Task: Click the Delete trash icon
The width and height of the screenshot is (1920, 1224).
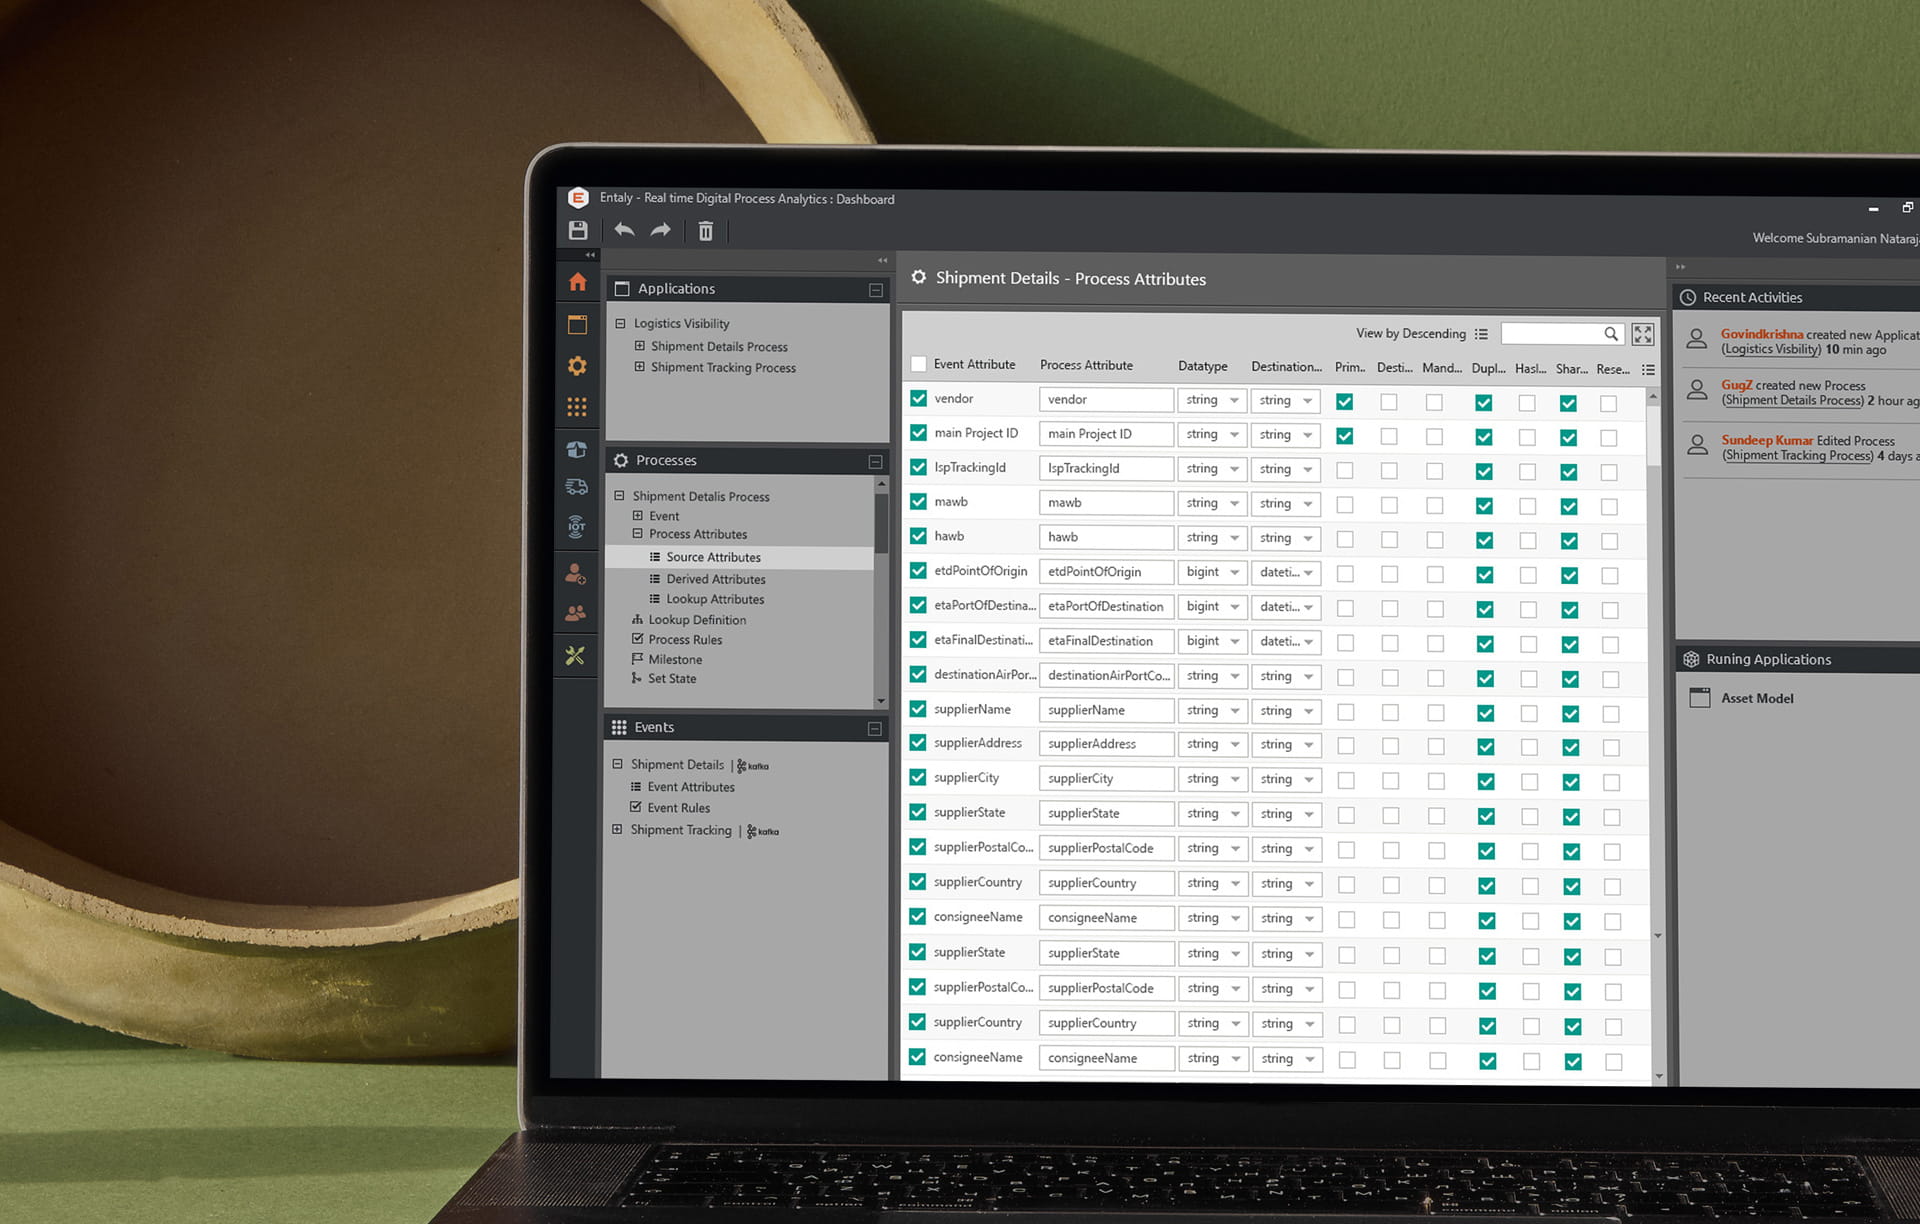Action: pos(706,231)
